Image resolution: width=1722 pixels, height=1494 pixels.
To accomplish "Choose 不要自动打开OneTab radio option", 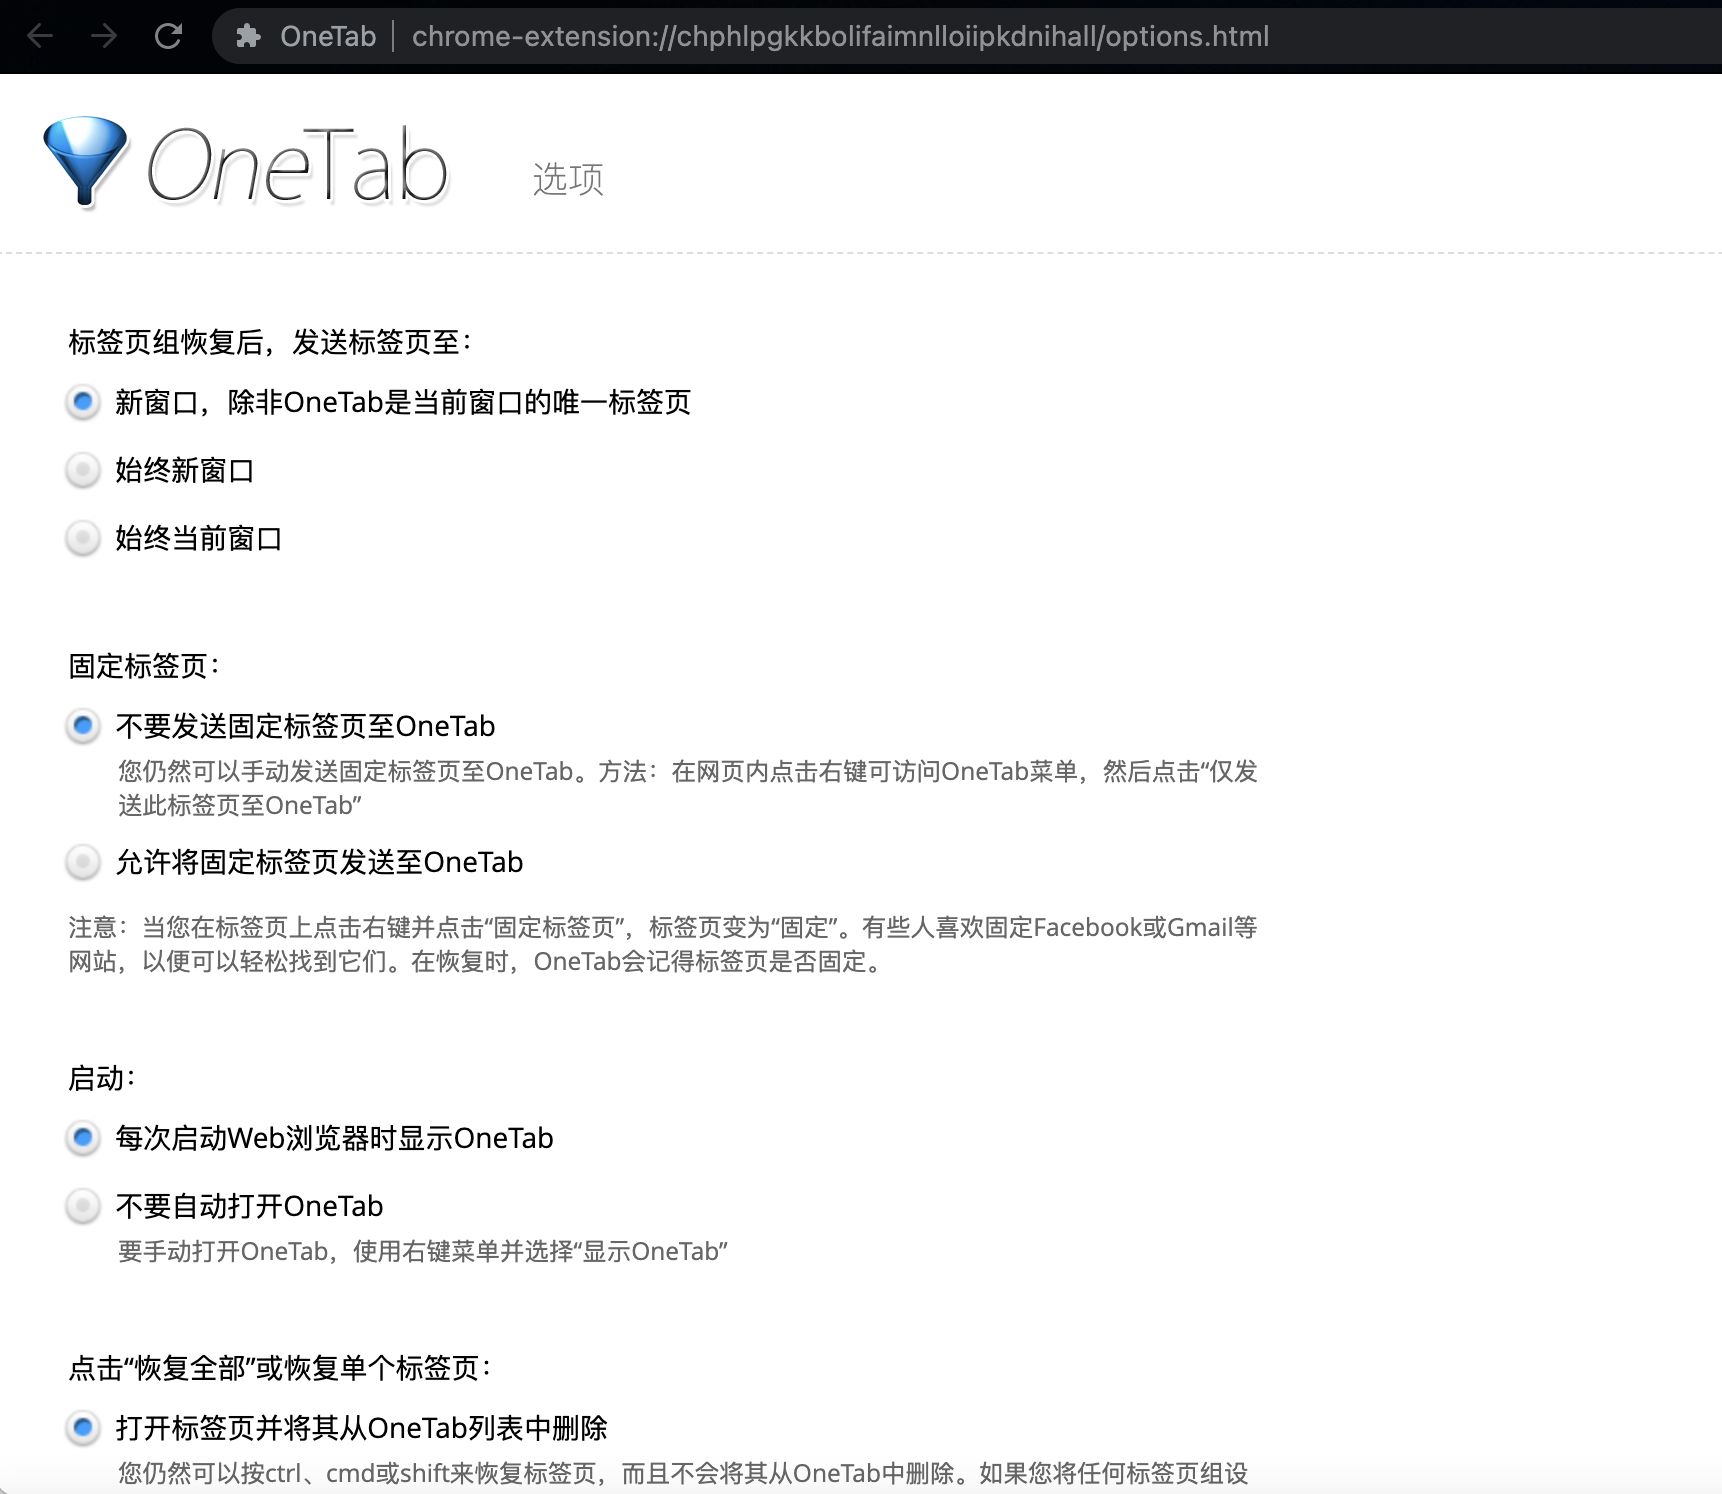I will 83,1206.
